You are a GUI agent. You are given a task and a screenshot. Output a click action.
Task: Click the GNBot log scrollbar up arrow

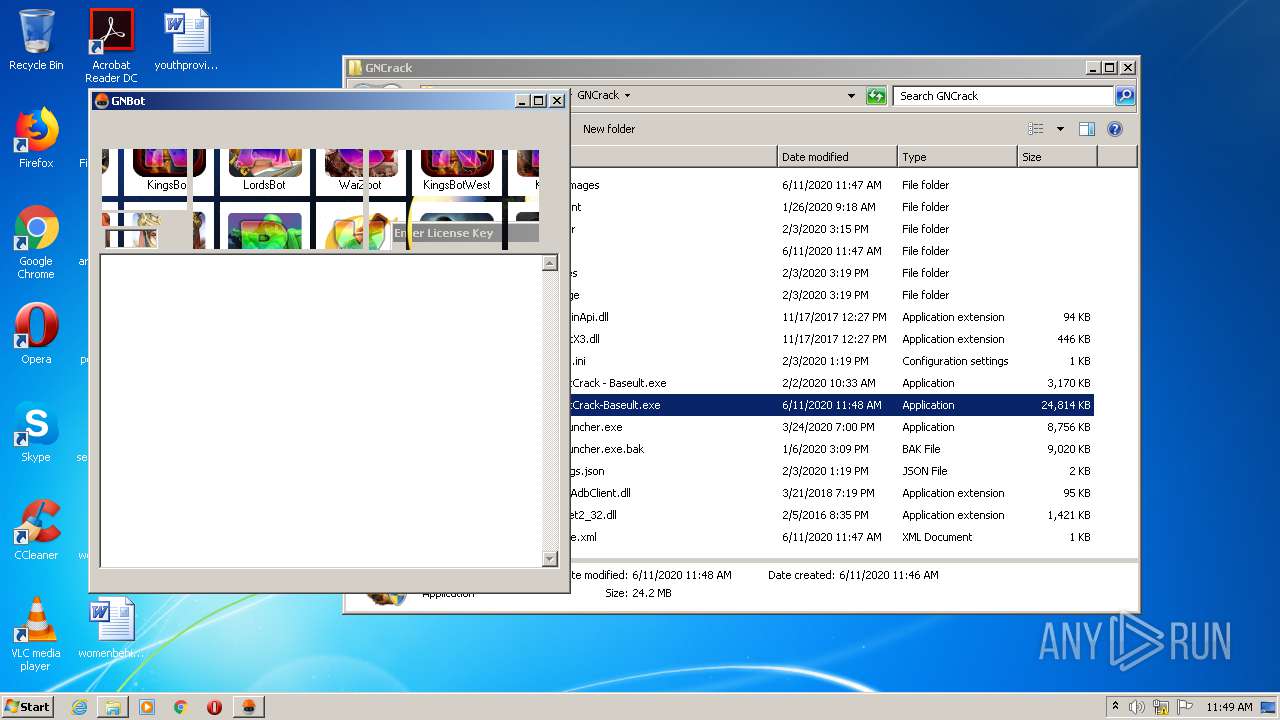(550, 263)
